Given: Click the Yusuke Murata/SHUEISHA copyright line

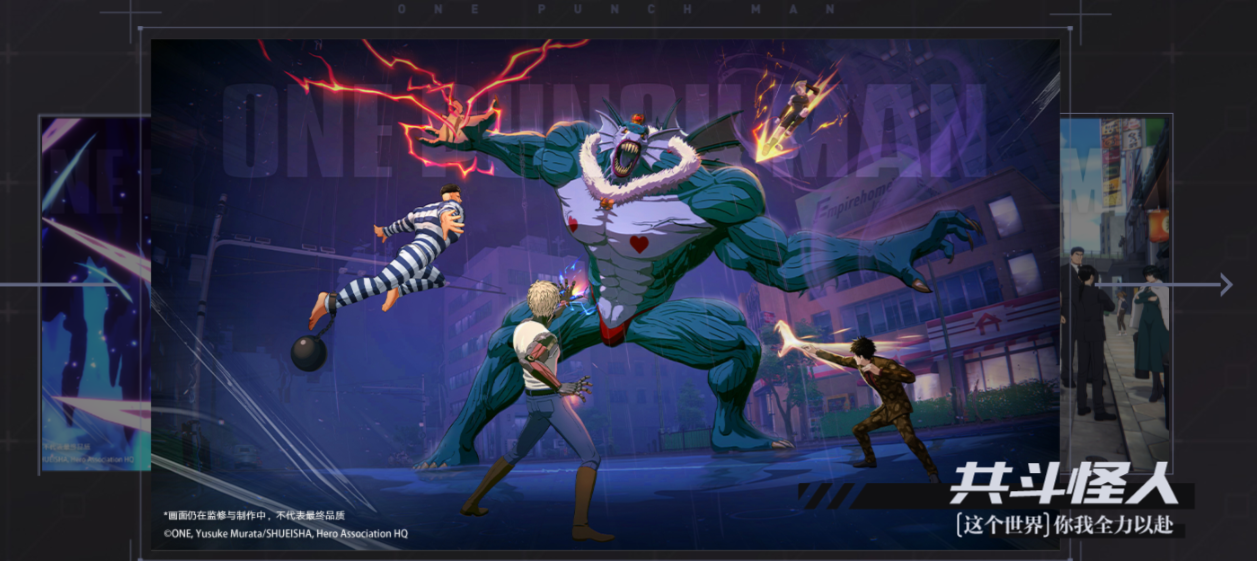Looking at the screenshot, I should (x=285, y=533).
